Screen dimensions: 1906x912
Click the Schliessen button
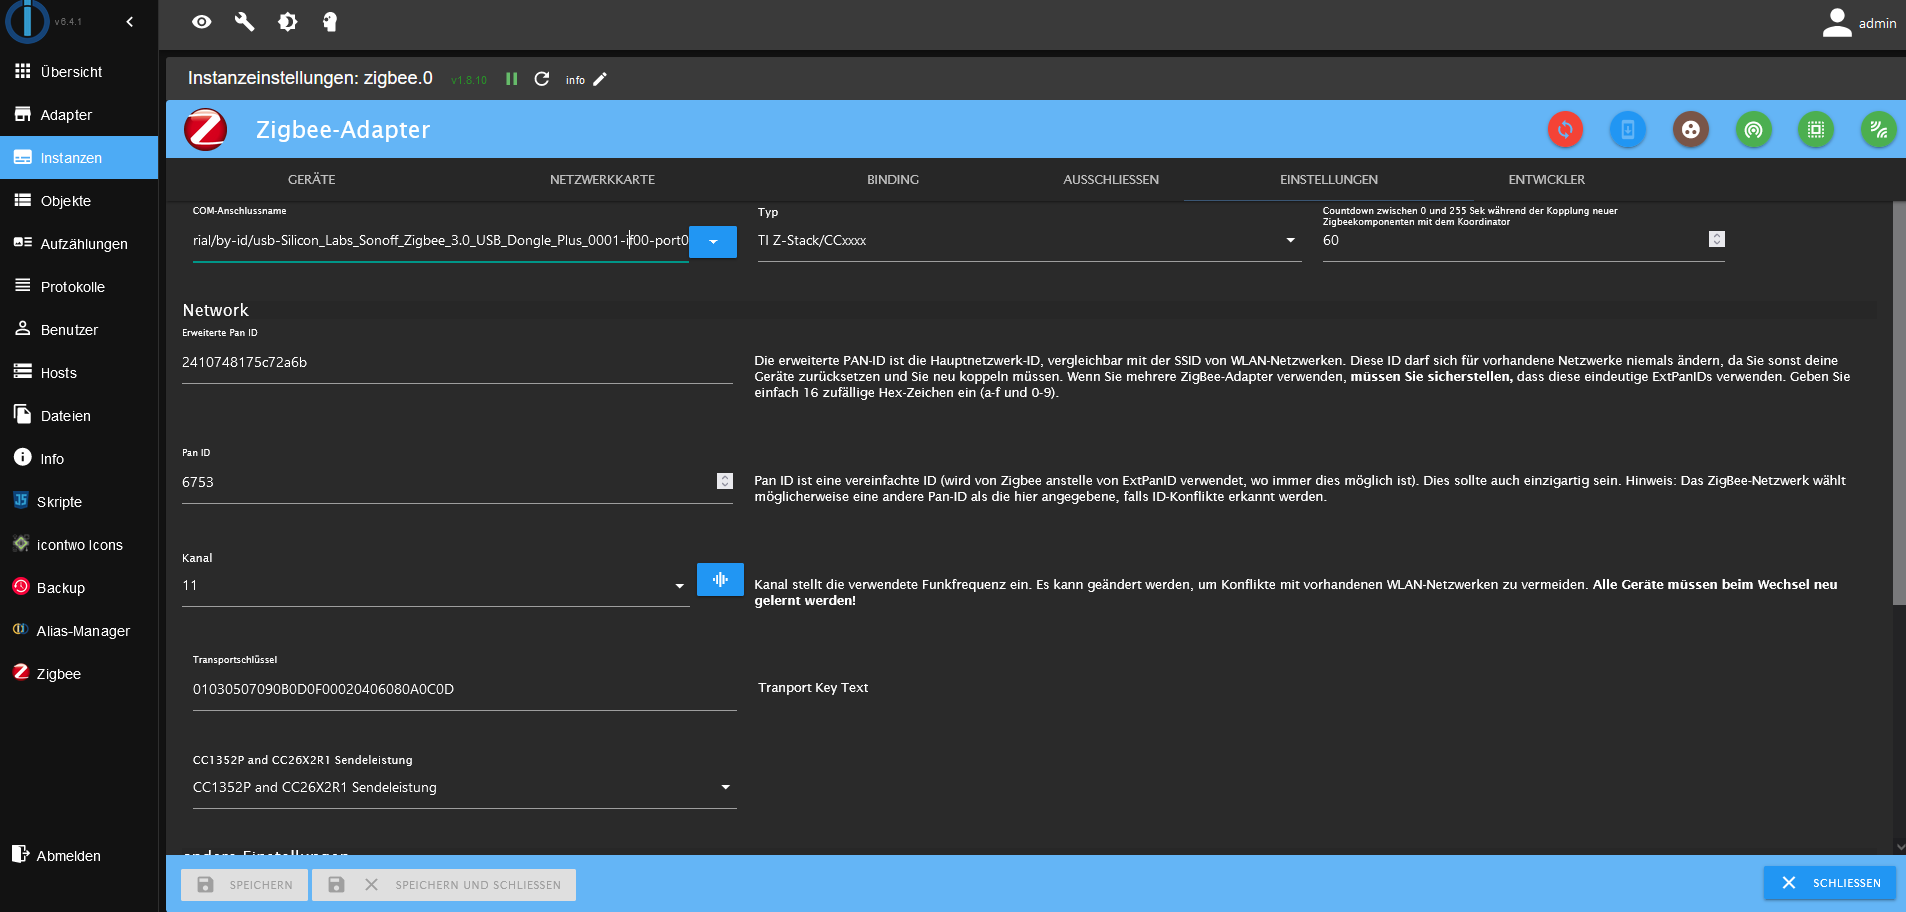(x=1830, y=883)
